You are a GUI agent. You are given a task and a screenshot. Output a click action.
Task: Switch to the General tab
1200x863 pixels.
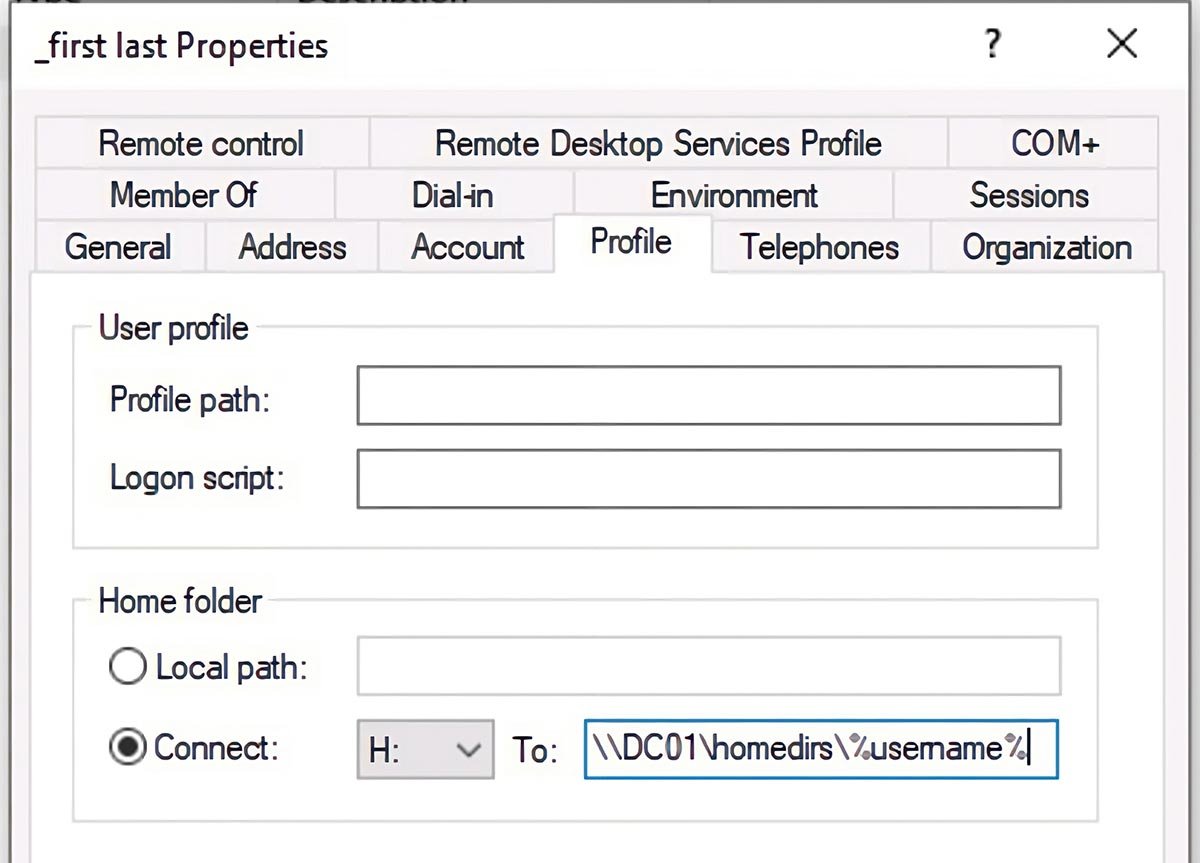(x=118, y=247)
